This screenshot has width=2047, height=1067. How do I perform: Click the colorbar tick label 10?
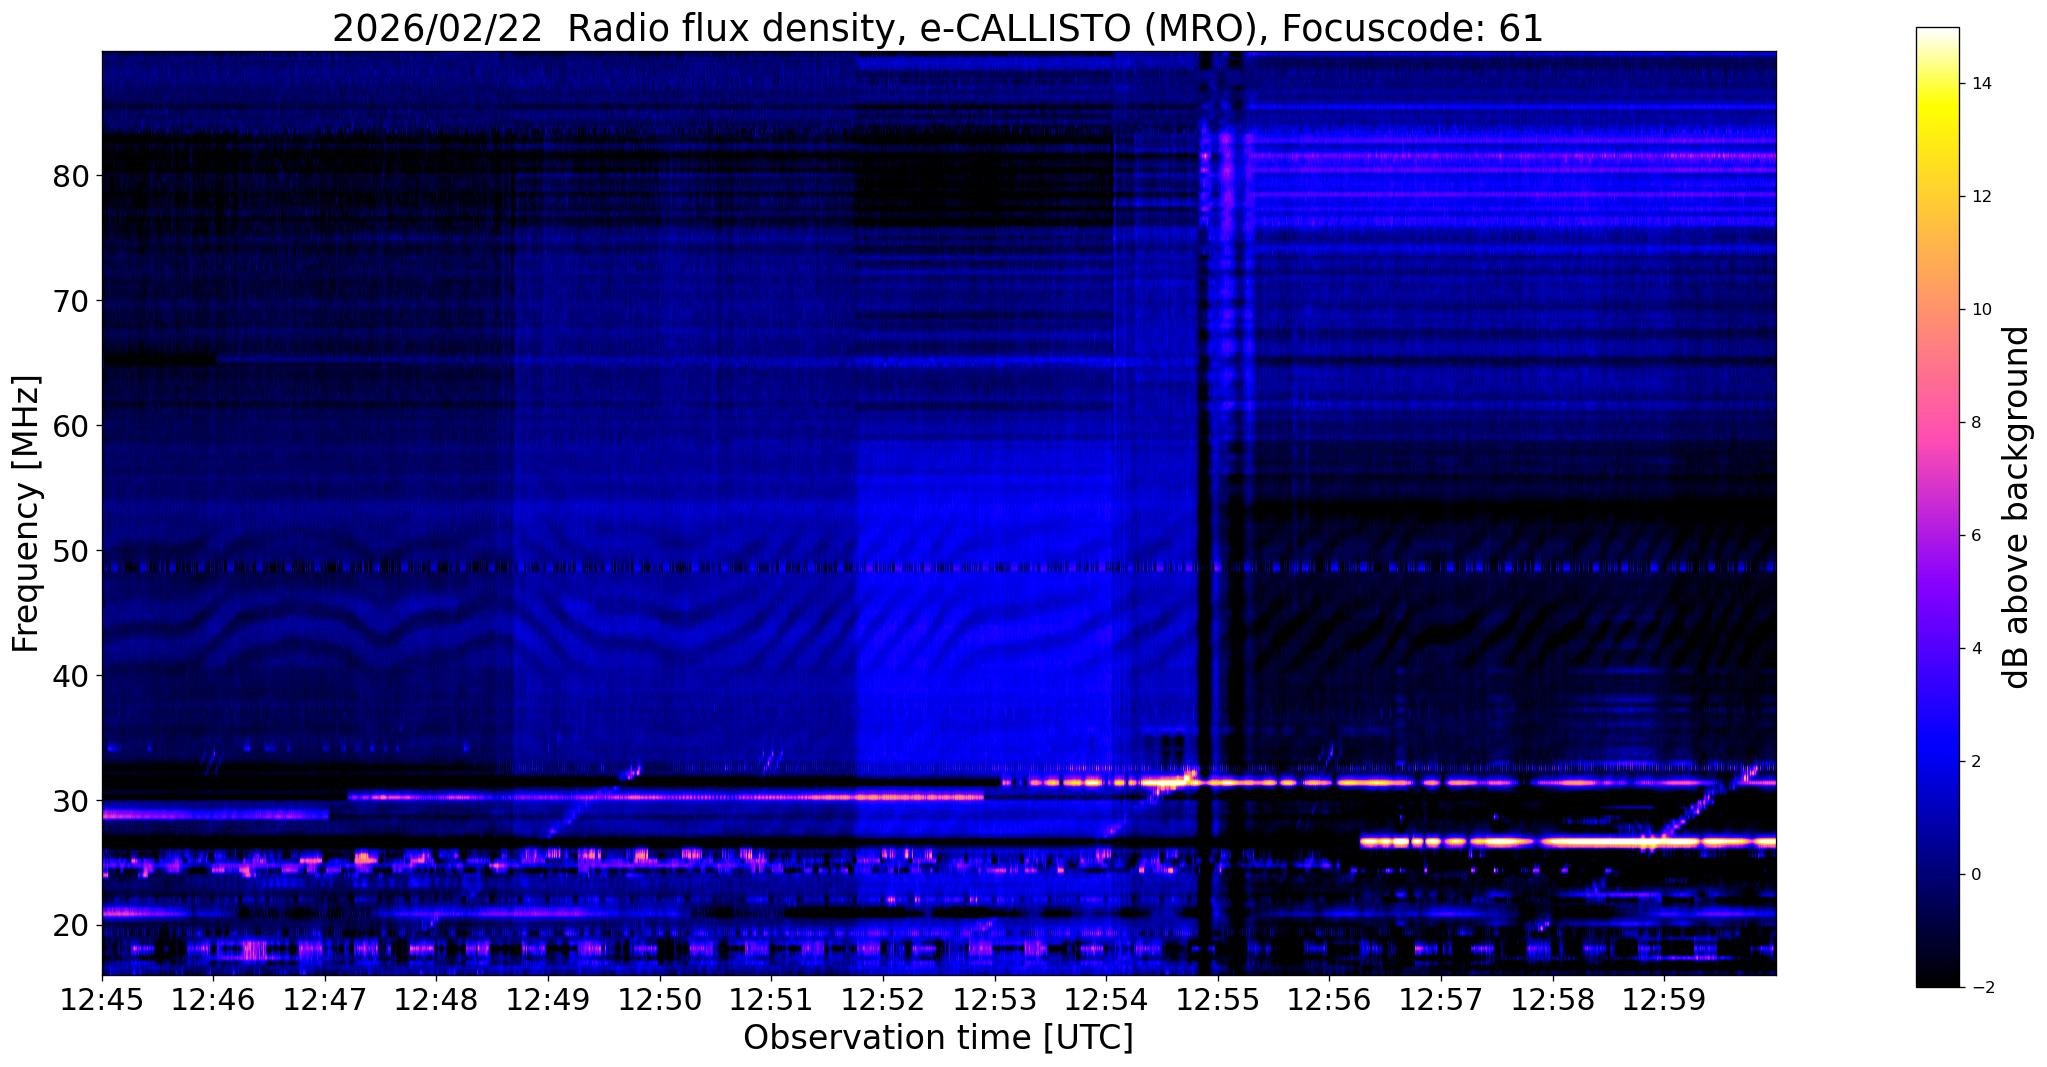point(1980,310)
